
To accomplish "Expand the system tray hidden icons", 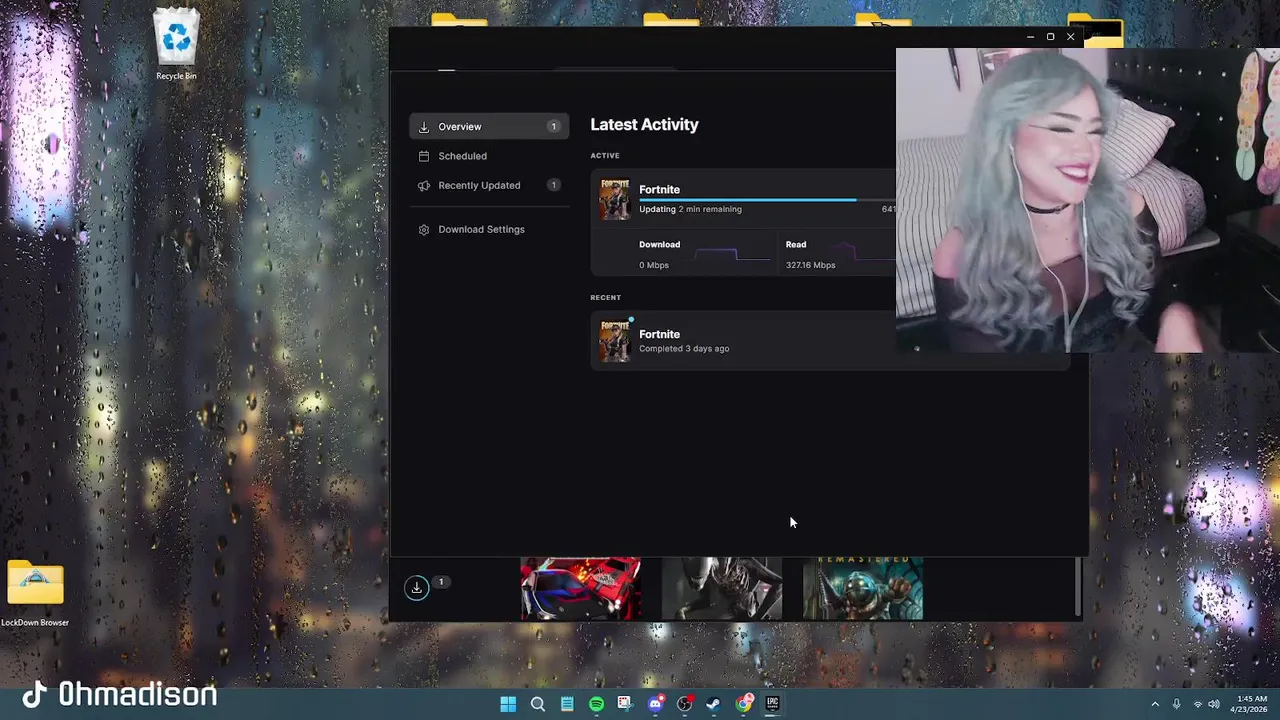I will point(1155,704).
